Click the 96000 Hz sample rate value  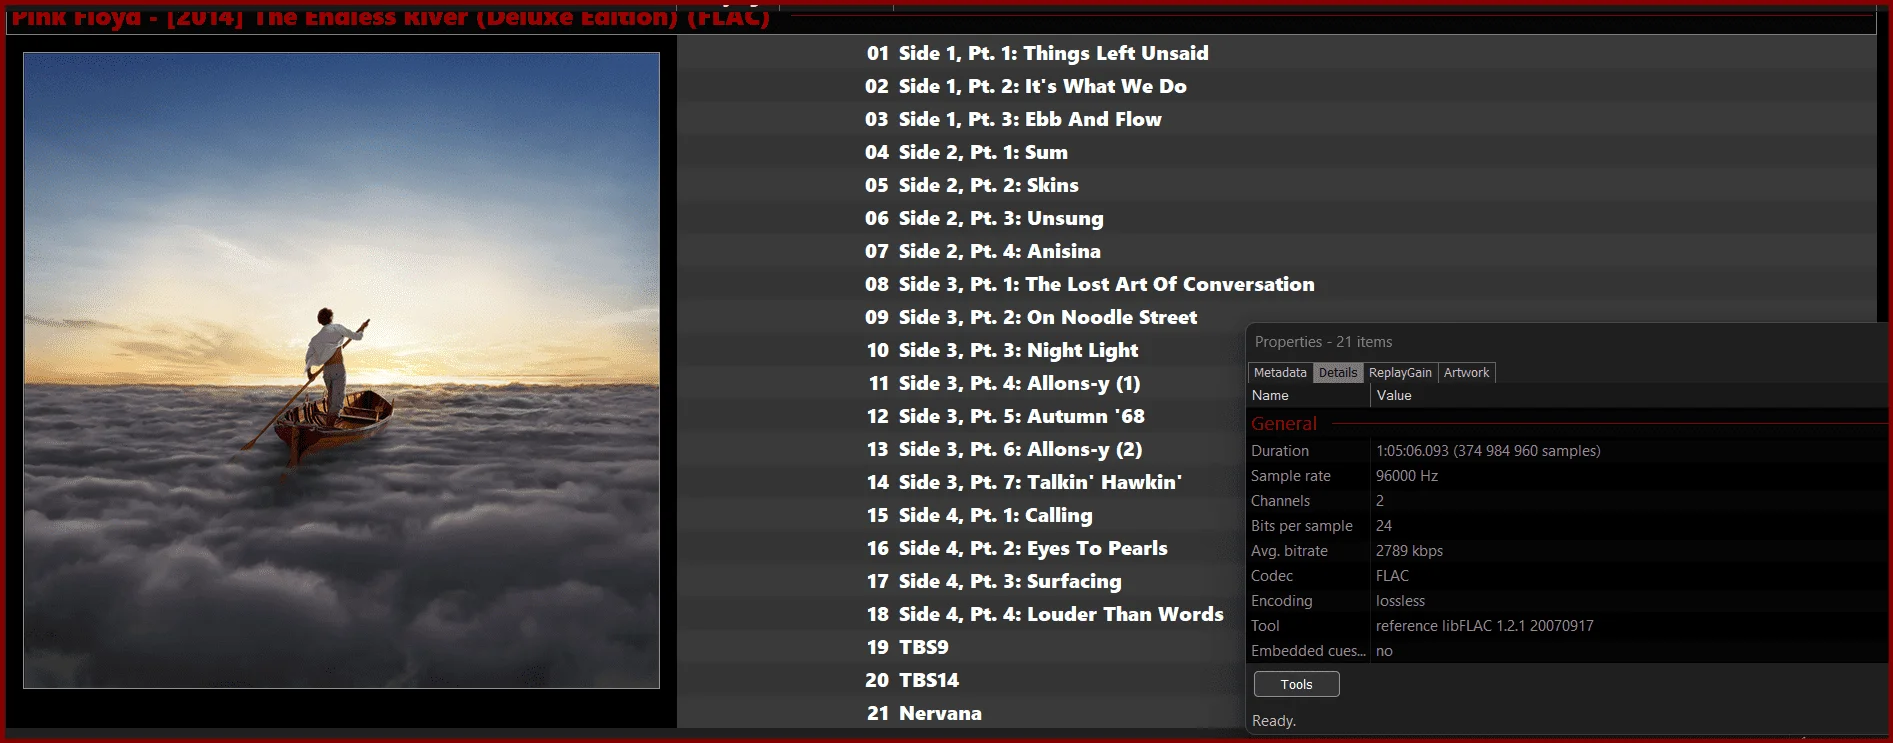pos(1406,476)
